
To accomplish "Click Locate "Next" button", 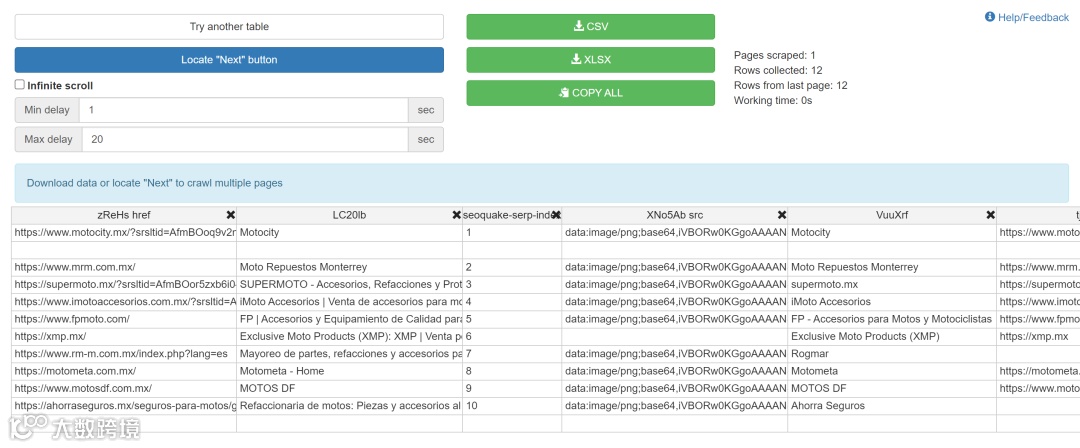I will (229, 60).
